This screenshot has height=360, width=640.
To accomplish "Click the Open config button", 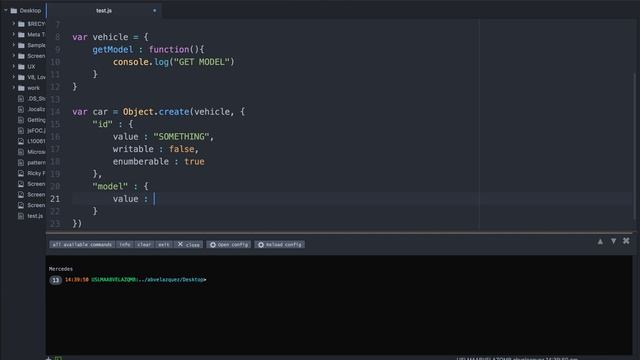I will point(229,244).
